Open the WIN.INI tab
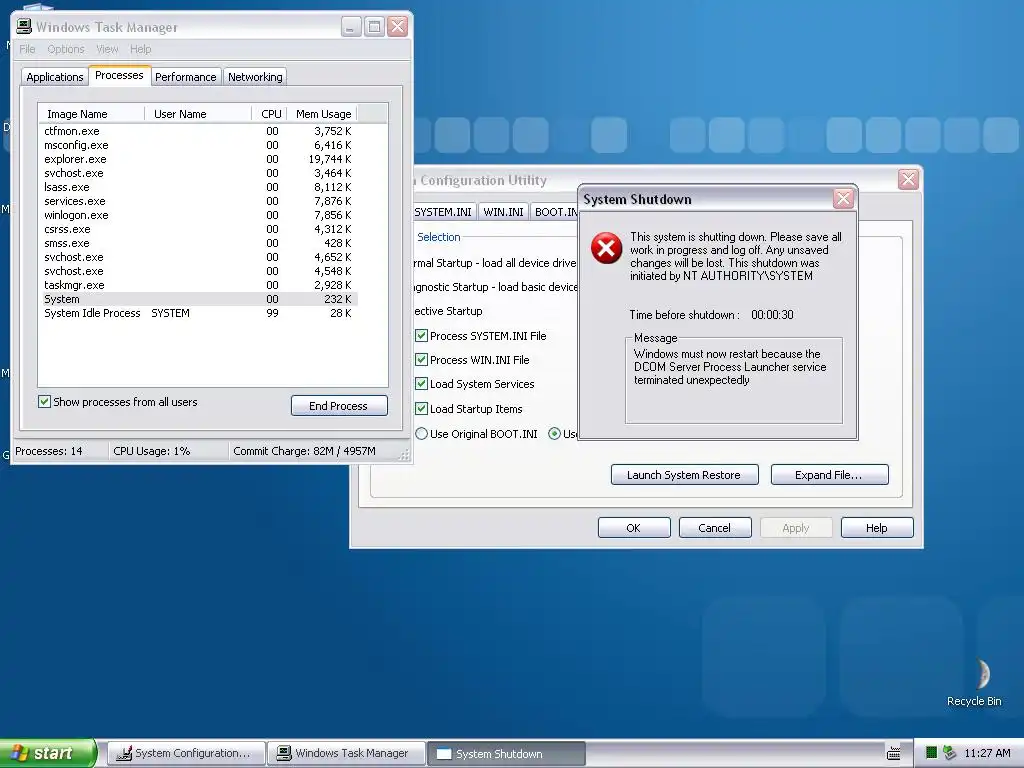1024x768 pixels. (503, 212)
